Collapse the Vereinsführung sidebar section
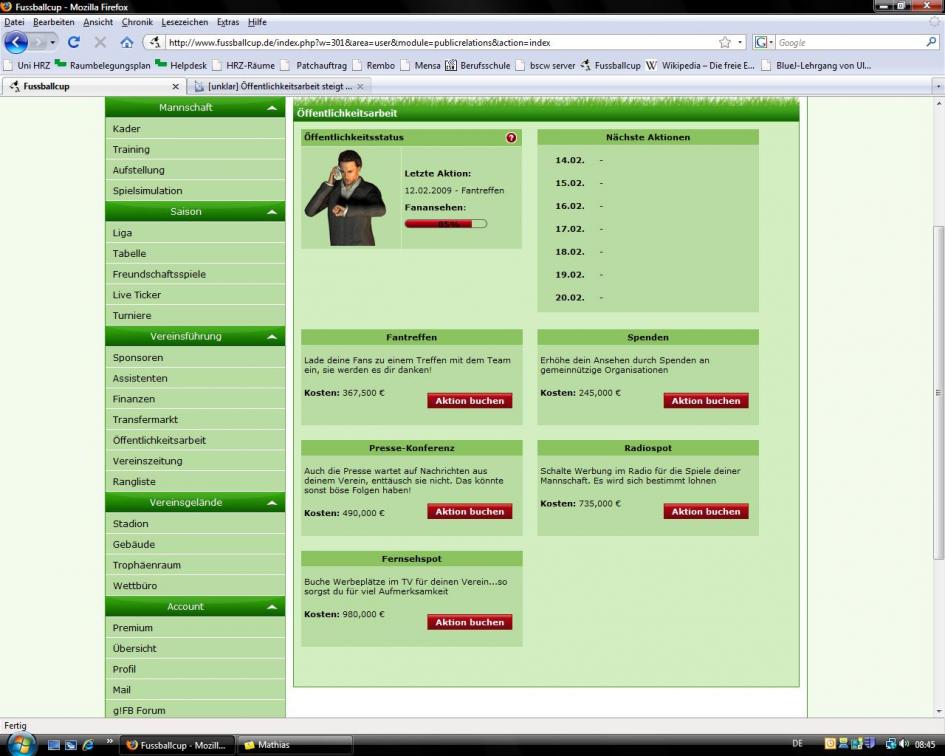The height and width of the screenshot is (756, 945). (x=271, y=337)
